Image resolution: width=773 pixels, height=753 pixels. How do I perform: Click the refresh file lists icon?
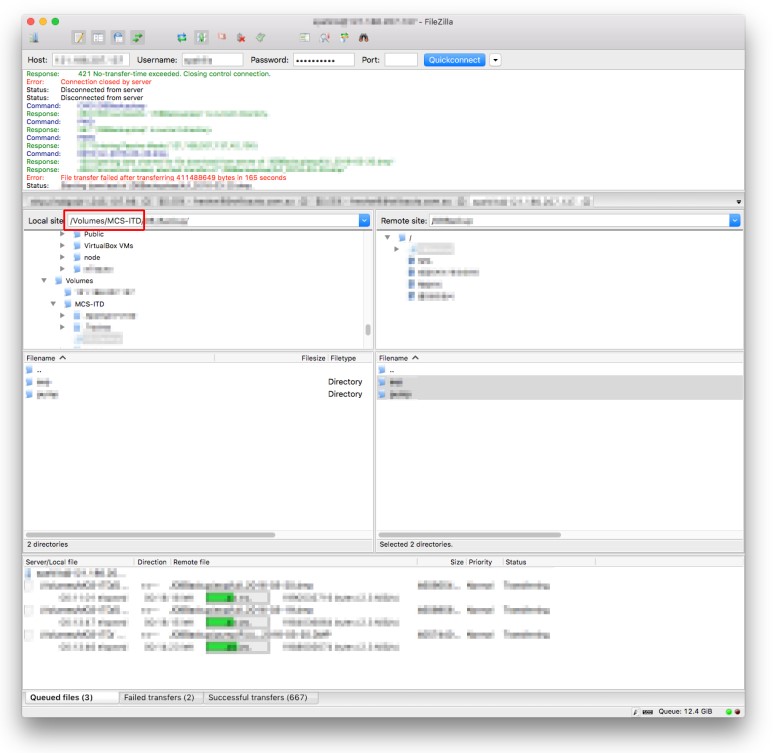pos(182,37)
